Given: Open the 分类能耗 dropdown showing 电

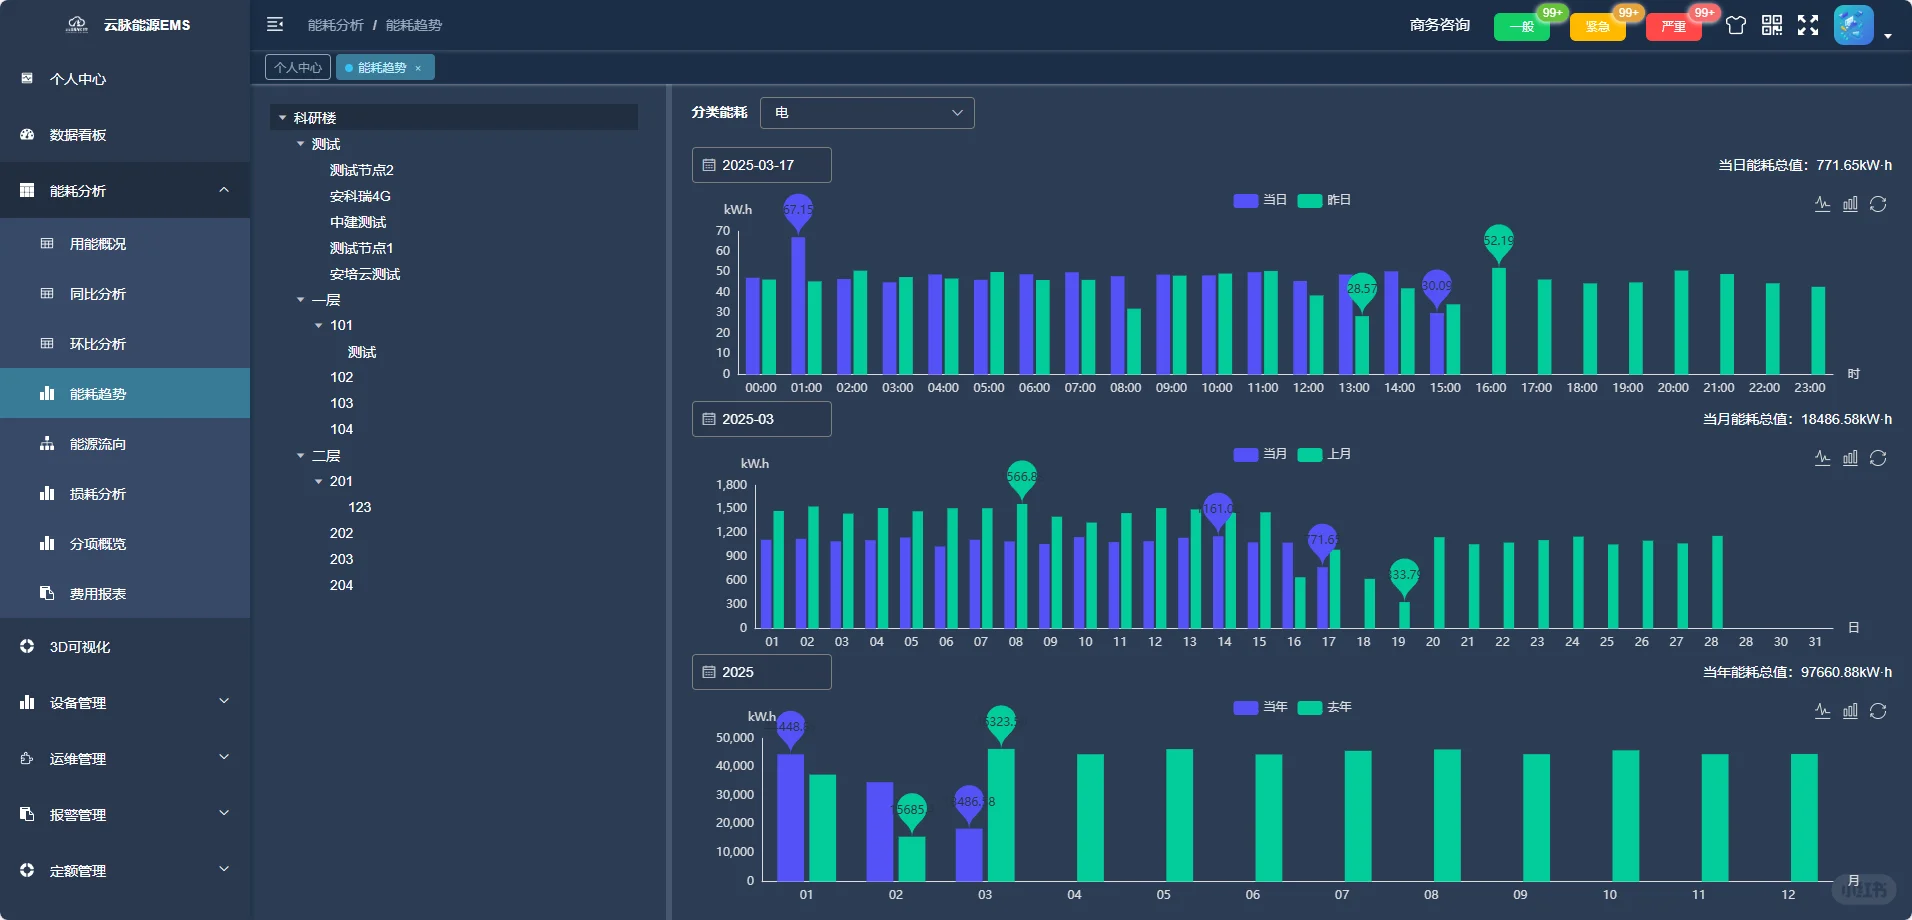Looking at the screenshot, I should pyautogui.click(x=867, y=113).
